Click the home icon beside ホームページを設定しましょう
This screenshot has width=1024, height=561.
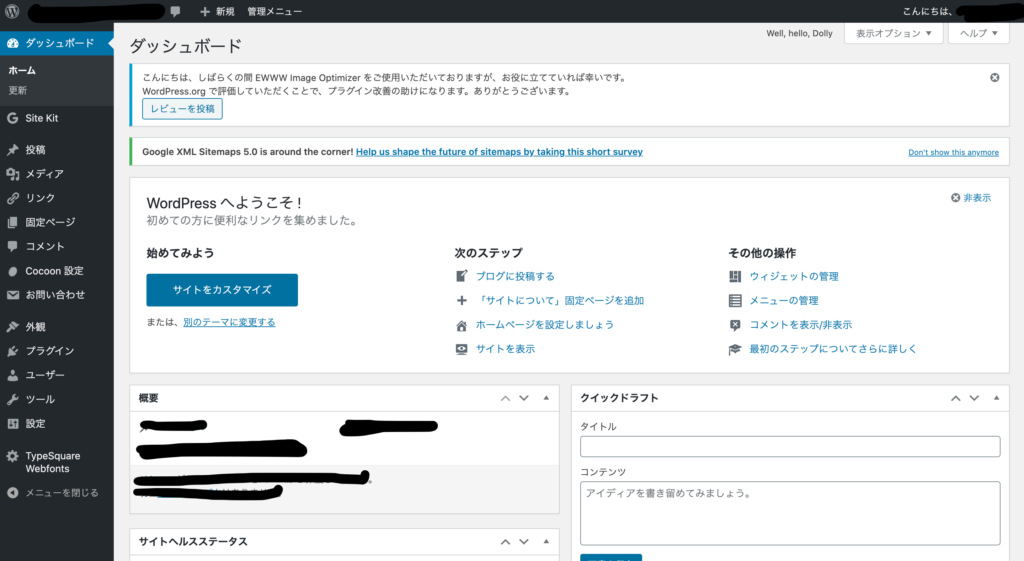pos(461,325)
